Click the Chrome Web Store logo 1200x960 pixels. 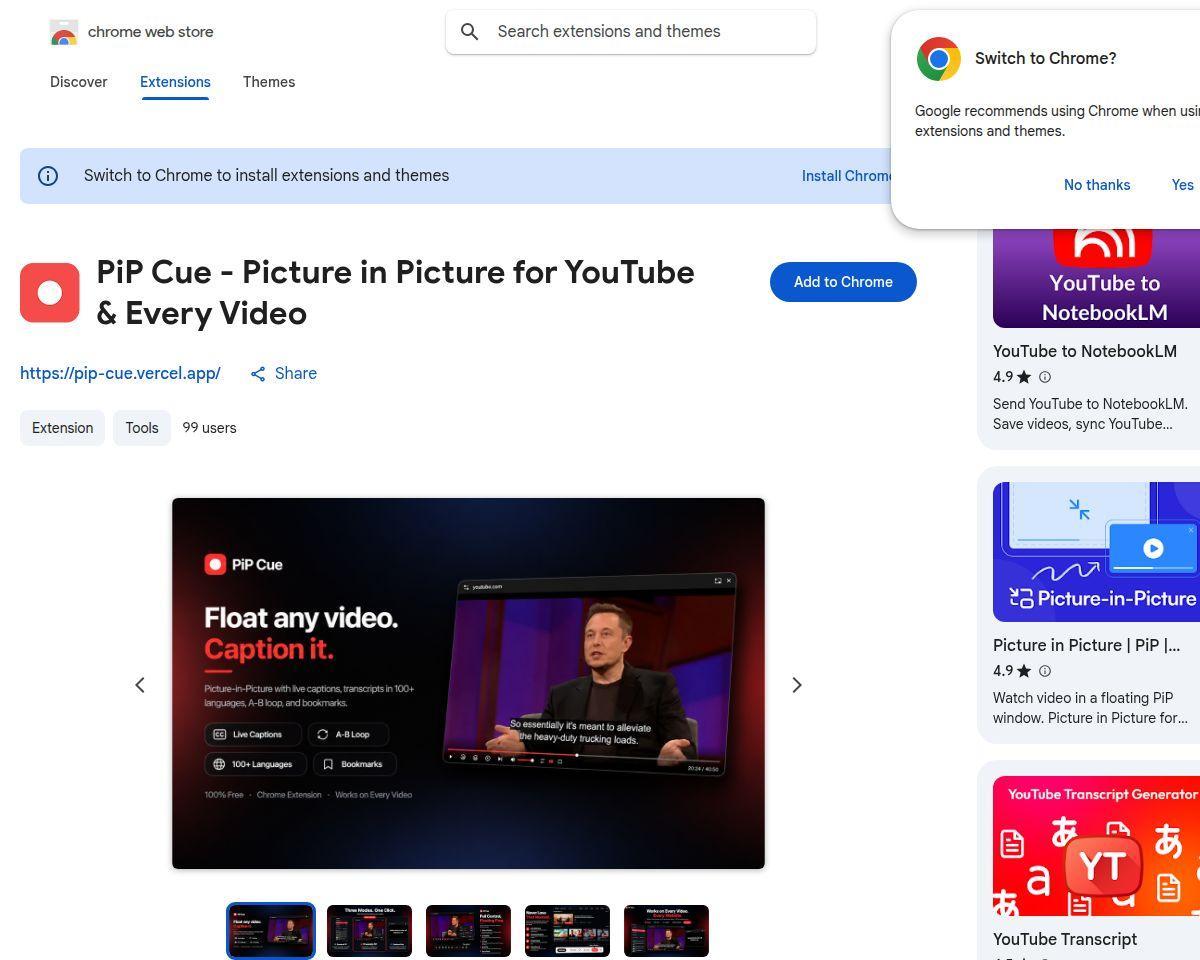64,32
